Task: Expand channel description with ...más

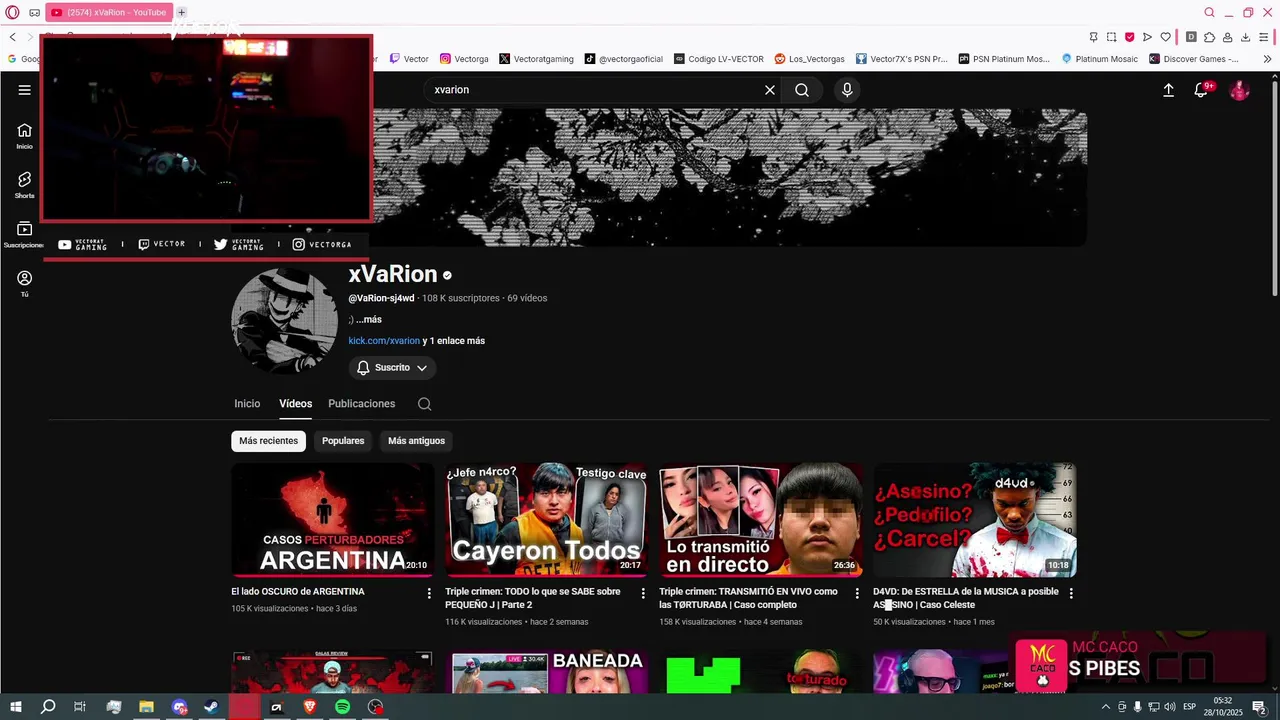Action: click(x=369, y=320)
